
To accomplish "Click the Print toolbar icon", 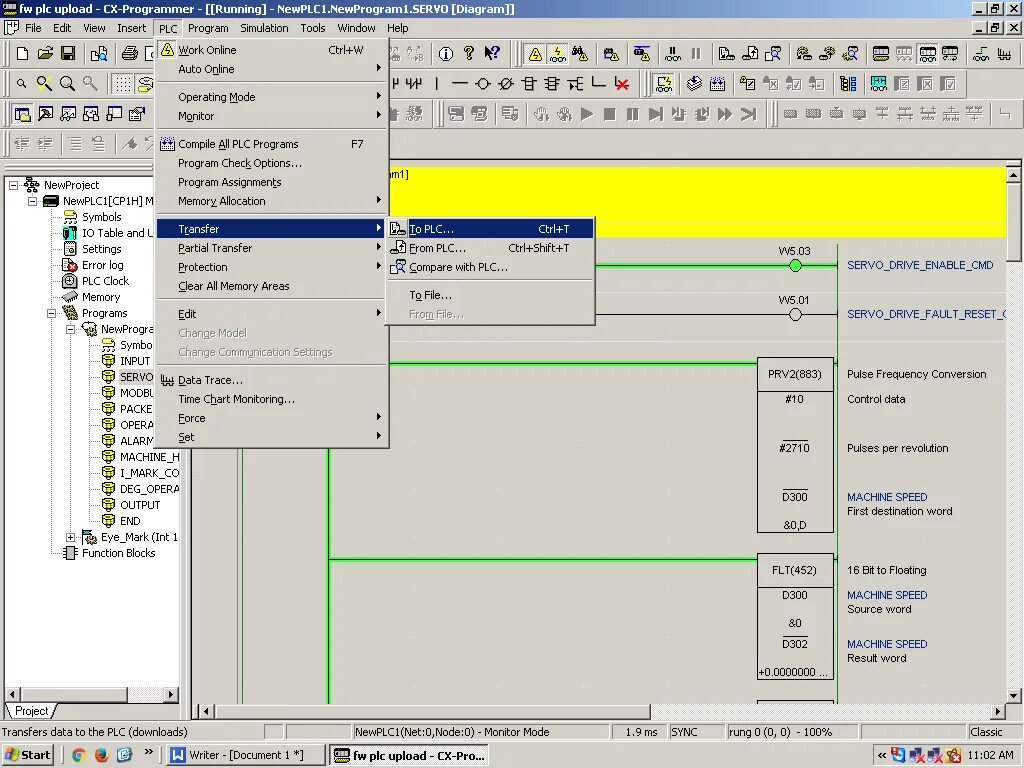I will coord(130,54).
